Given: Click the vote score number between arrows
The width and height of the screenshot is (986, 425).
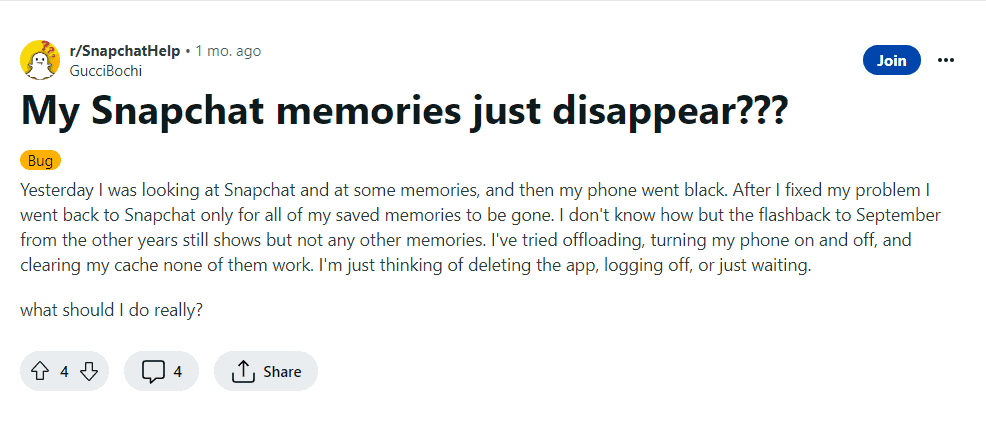Looking at the screenshot, I should [x=64, y=372].
